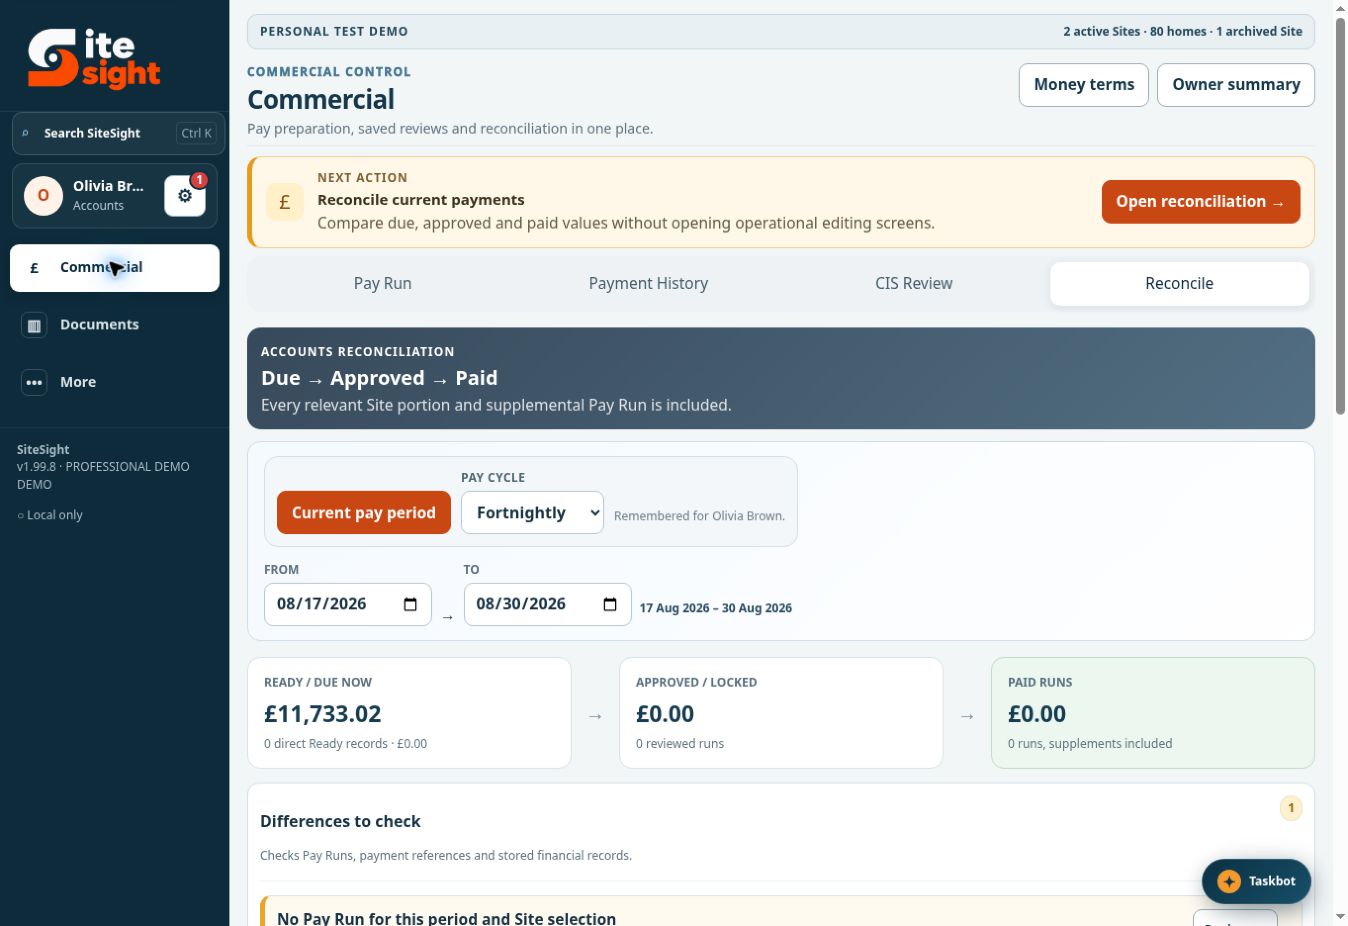This screenshot has height=926, width=1348.
Task: Open settings gear with notification badge
Action: pos(185,196)
